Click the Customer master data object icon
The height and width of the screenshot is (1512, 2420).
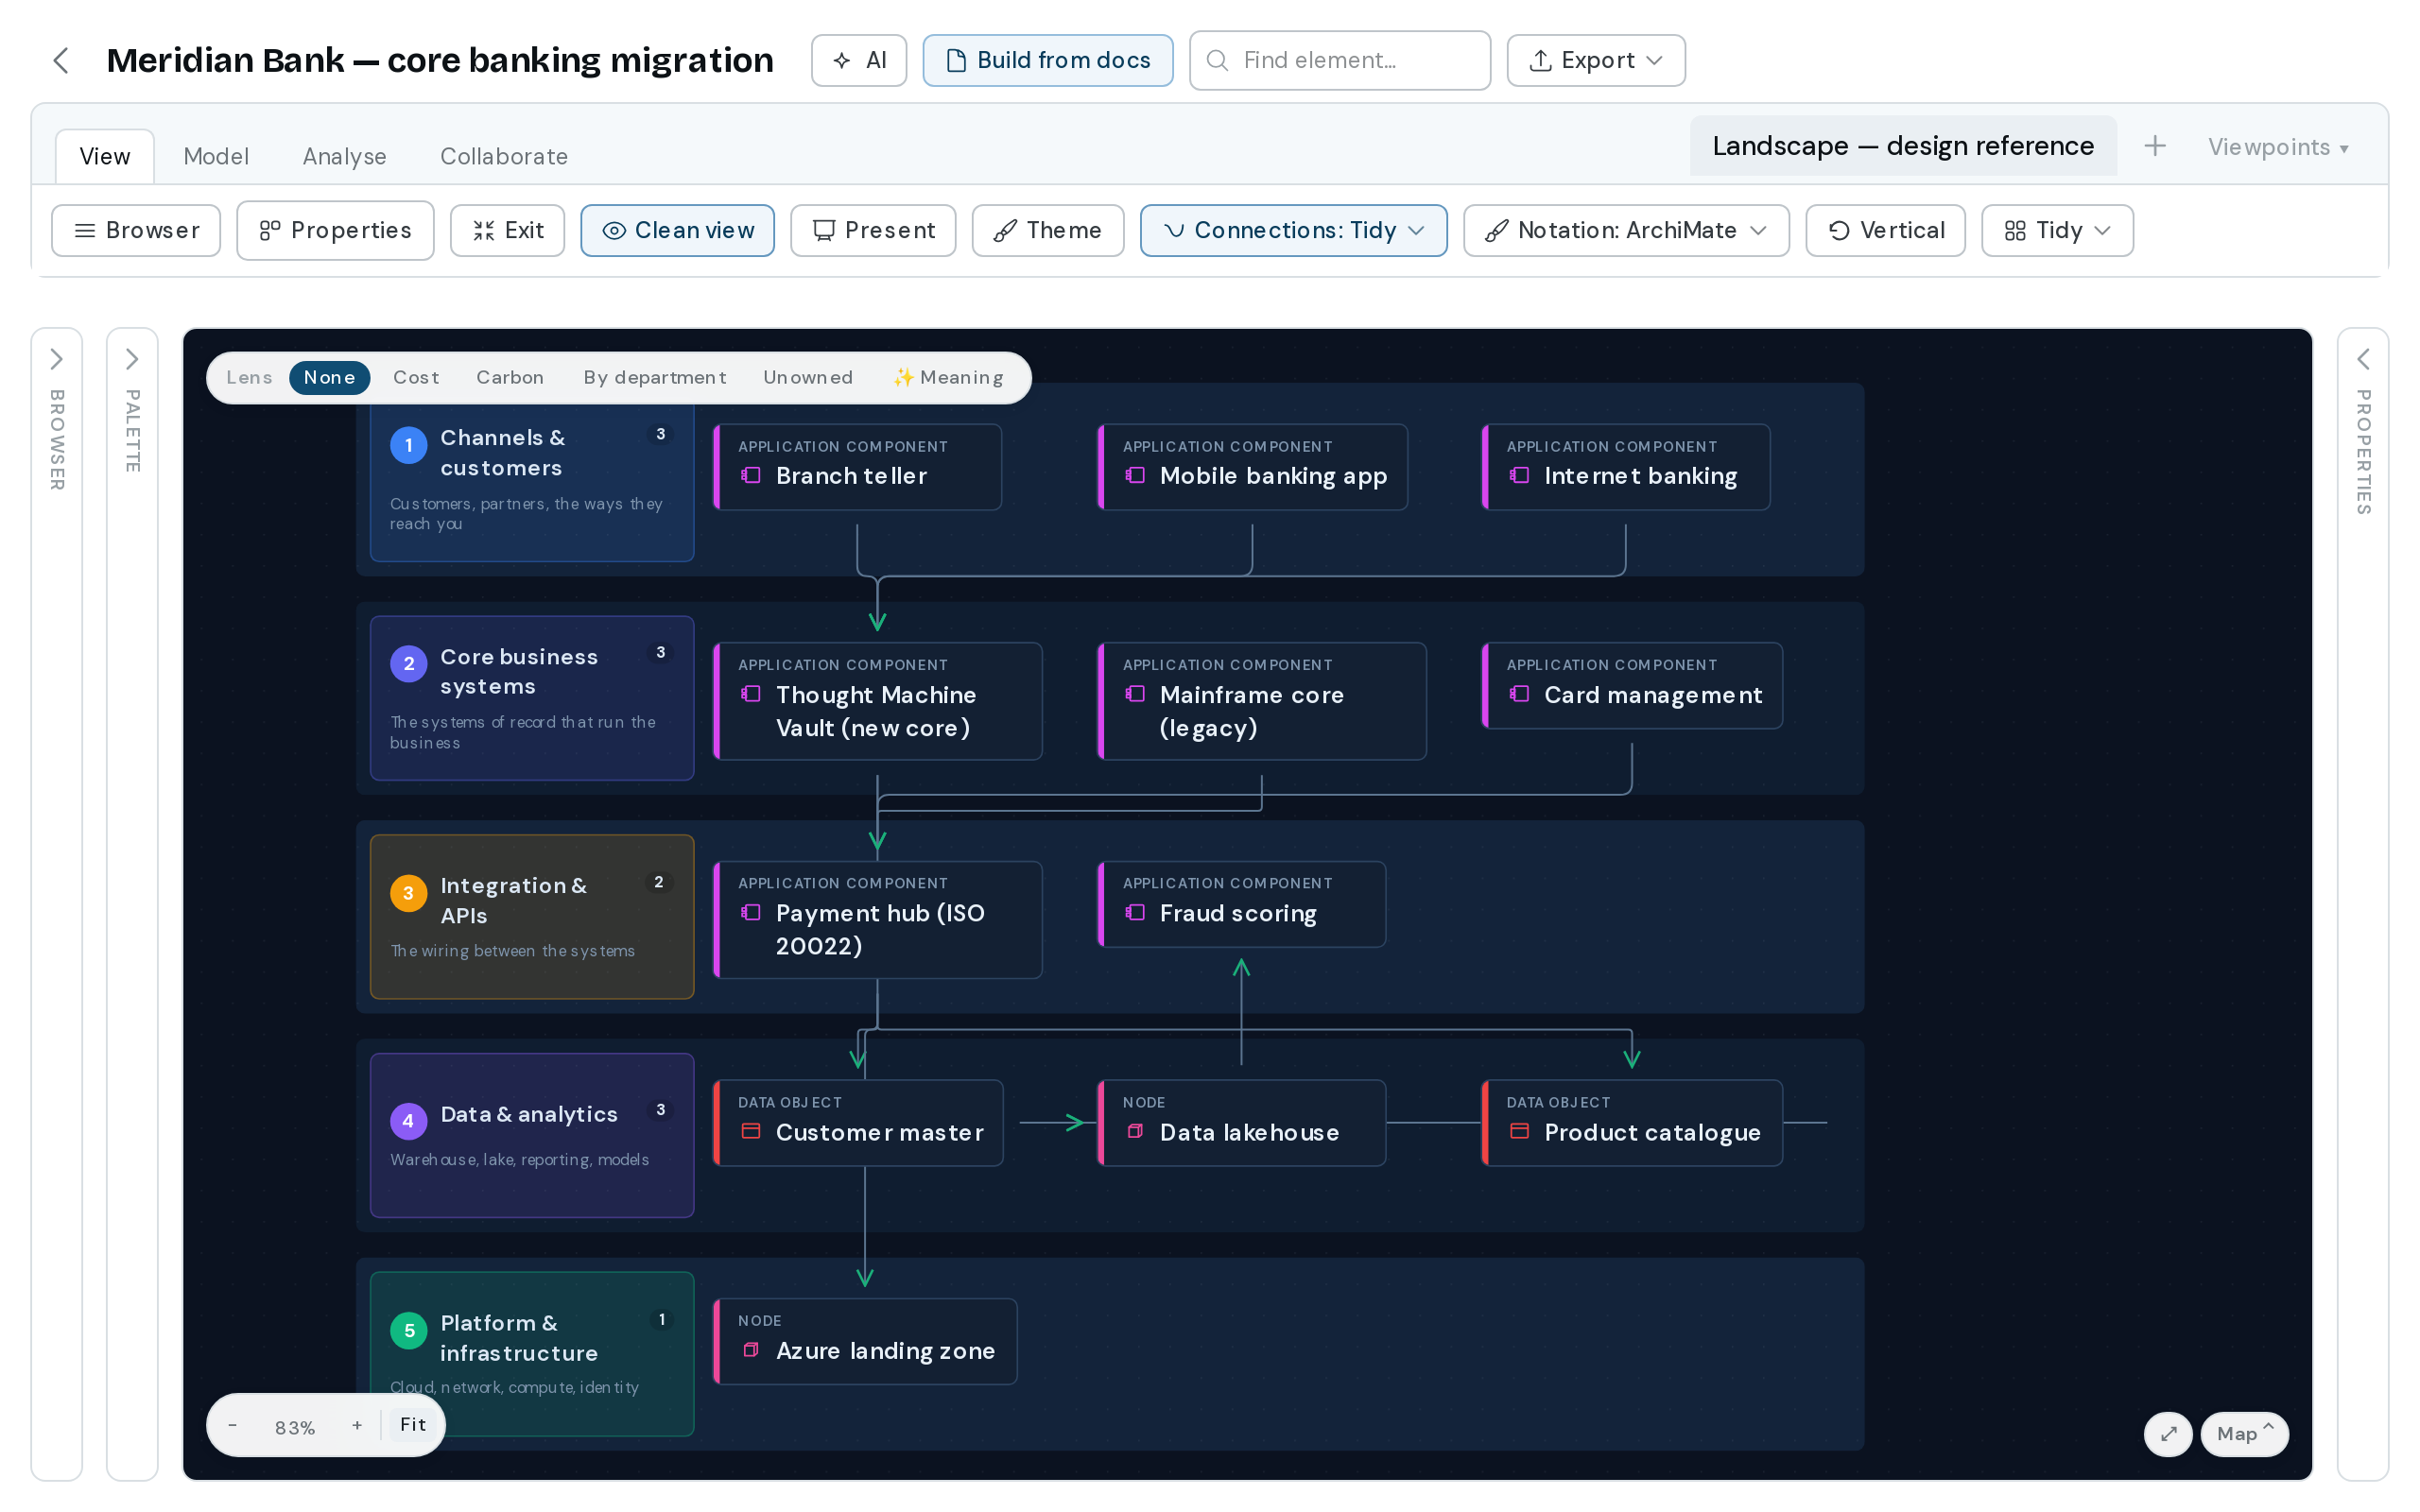point(751,1131)
